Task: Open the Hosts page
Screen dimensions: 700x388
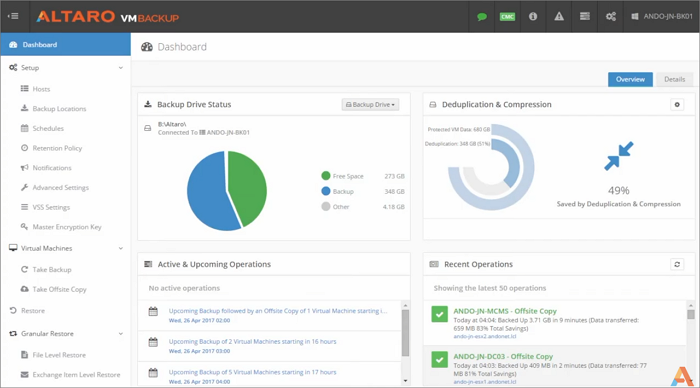Action: coord(41,89)
